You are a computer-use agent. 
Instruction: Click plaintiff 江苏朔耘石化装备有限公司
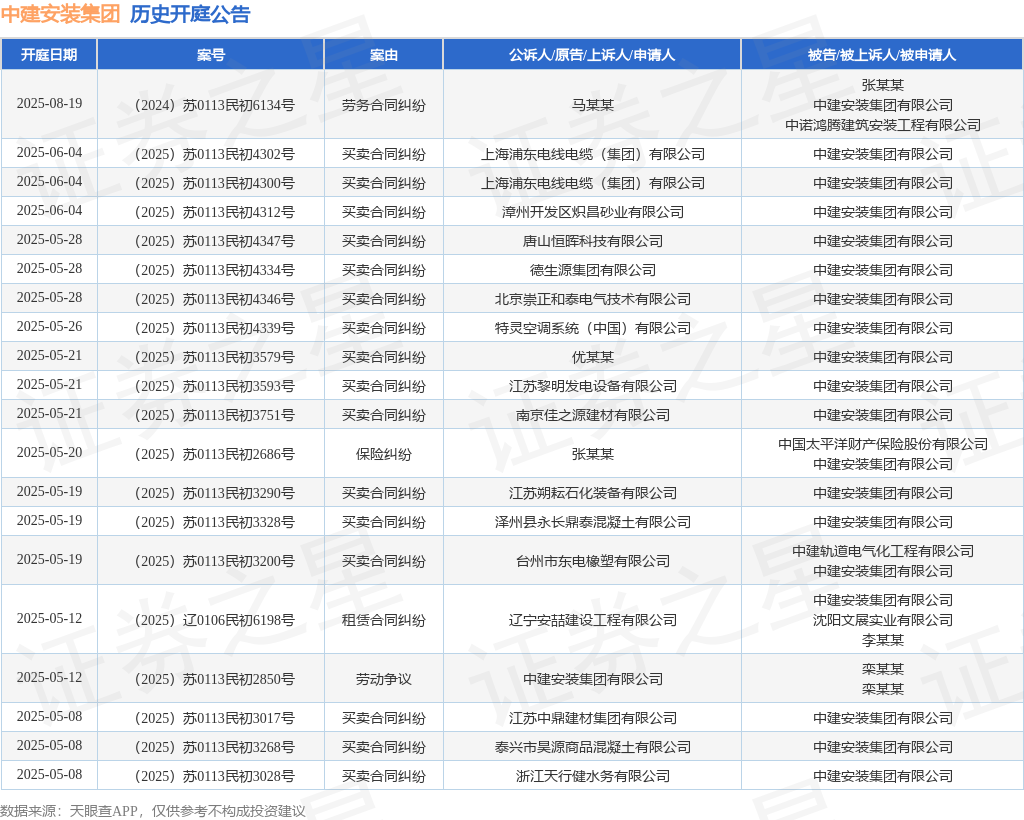click(592, 493)
